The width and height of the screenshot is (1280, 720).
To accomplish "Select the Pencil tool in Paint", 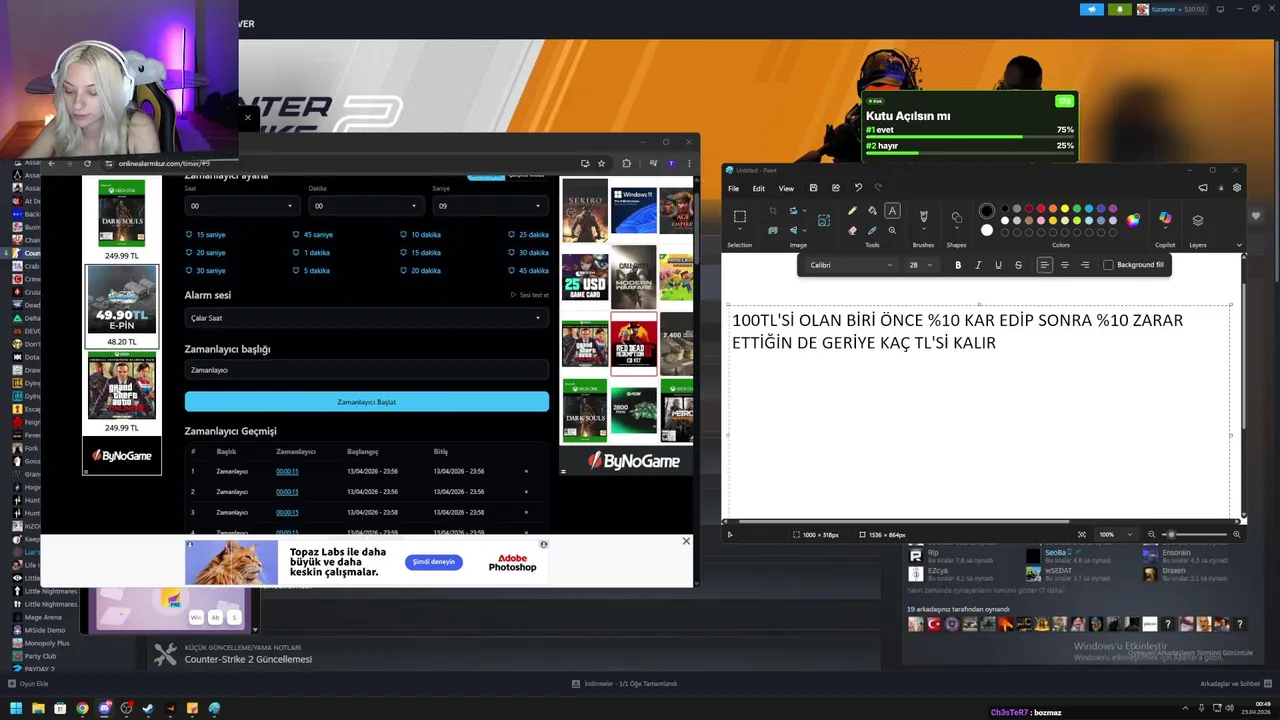I will pyautogui.click(x=852, y=211).
